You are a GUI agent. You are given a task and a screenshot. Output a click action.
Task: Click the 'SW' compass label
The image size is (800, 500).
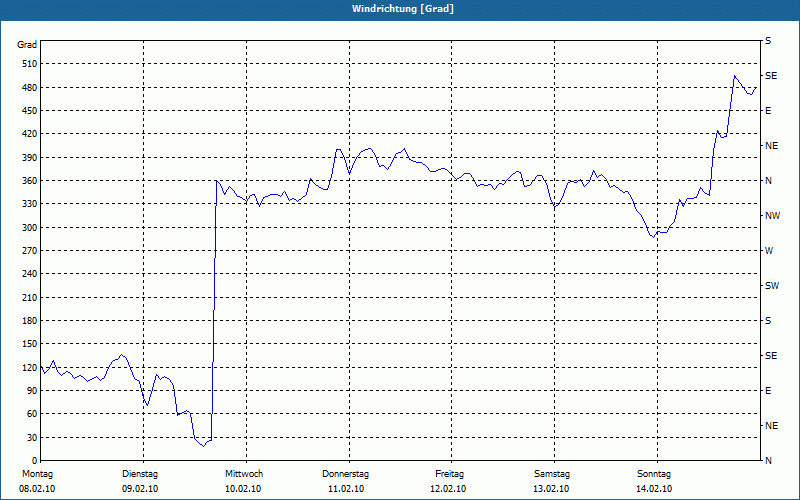[x=772, y=286]
